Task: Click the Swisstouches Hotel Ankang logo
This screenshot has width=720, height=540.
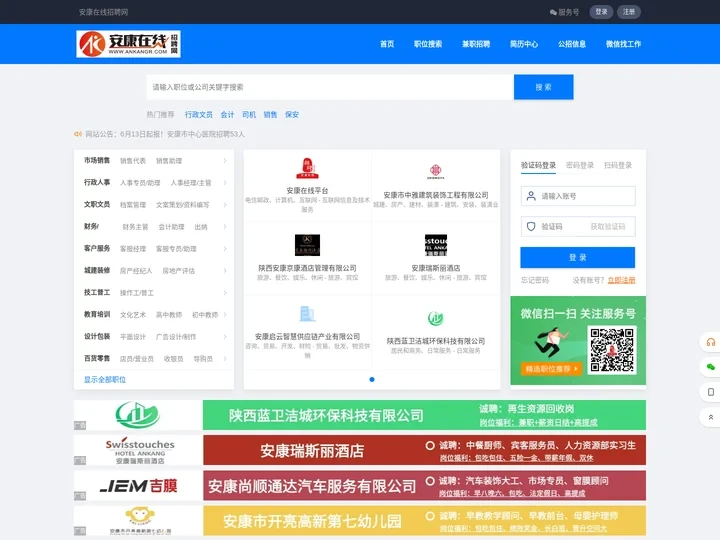Action: (x=140, y=451)
